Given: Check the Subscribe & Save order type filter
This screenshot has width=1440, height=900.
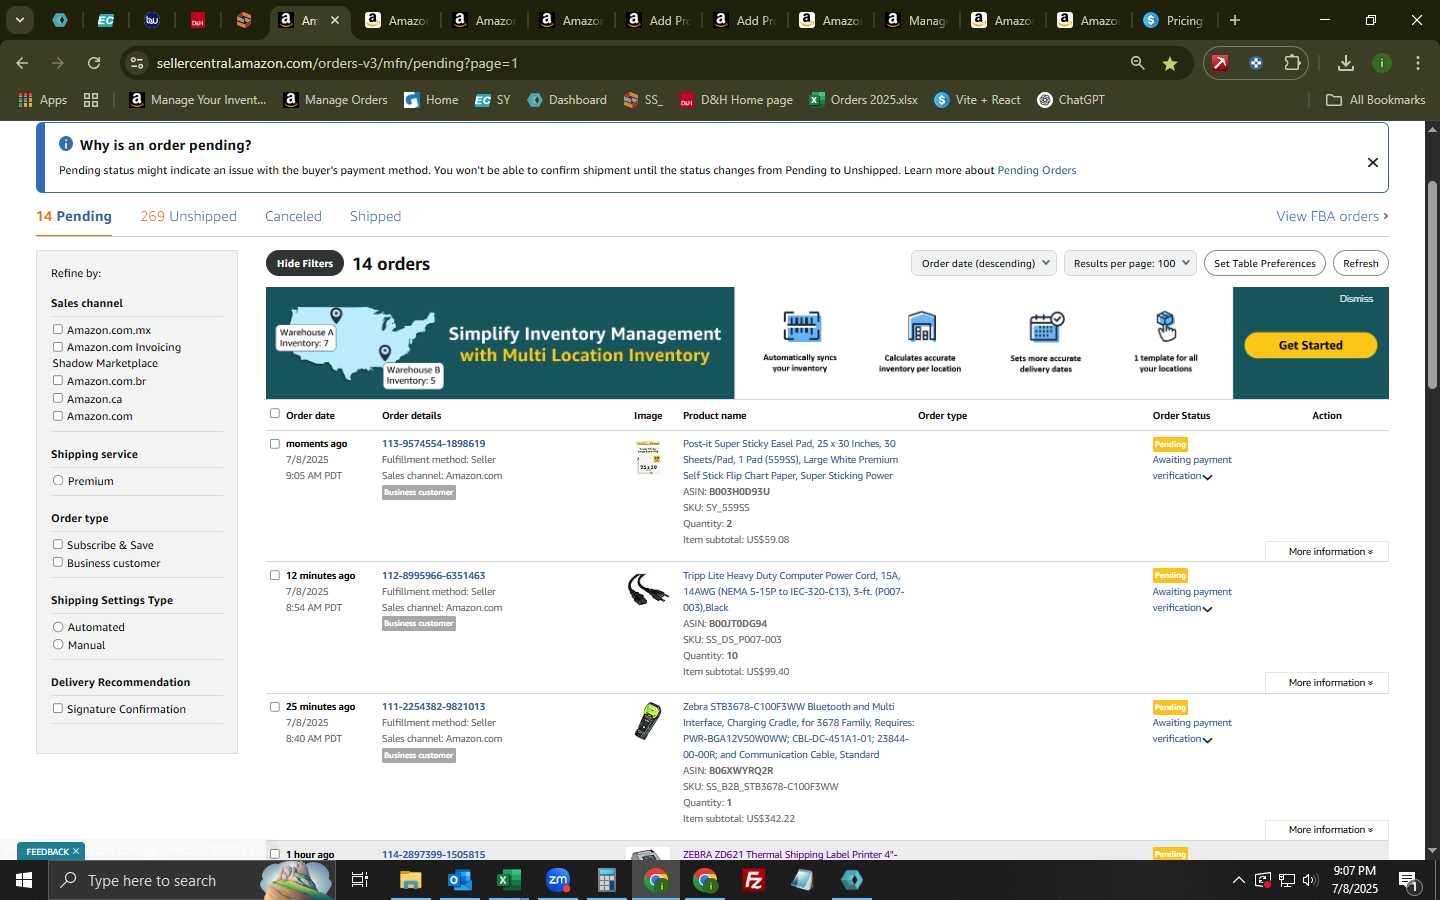Looking at the screenshot, I should (58, 544).
